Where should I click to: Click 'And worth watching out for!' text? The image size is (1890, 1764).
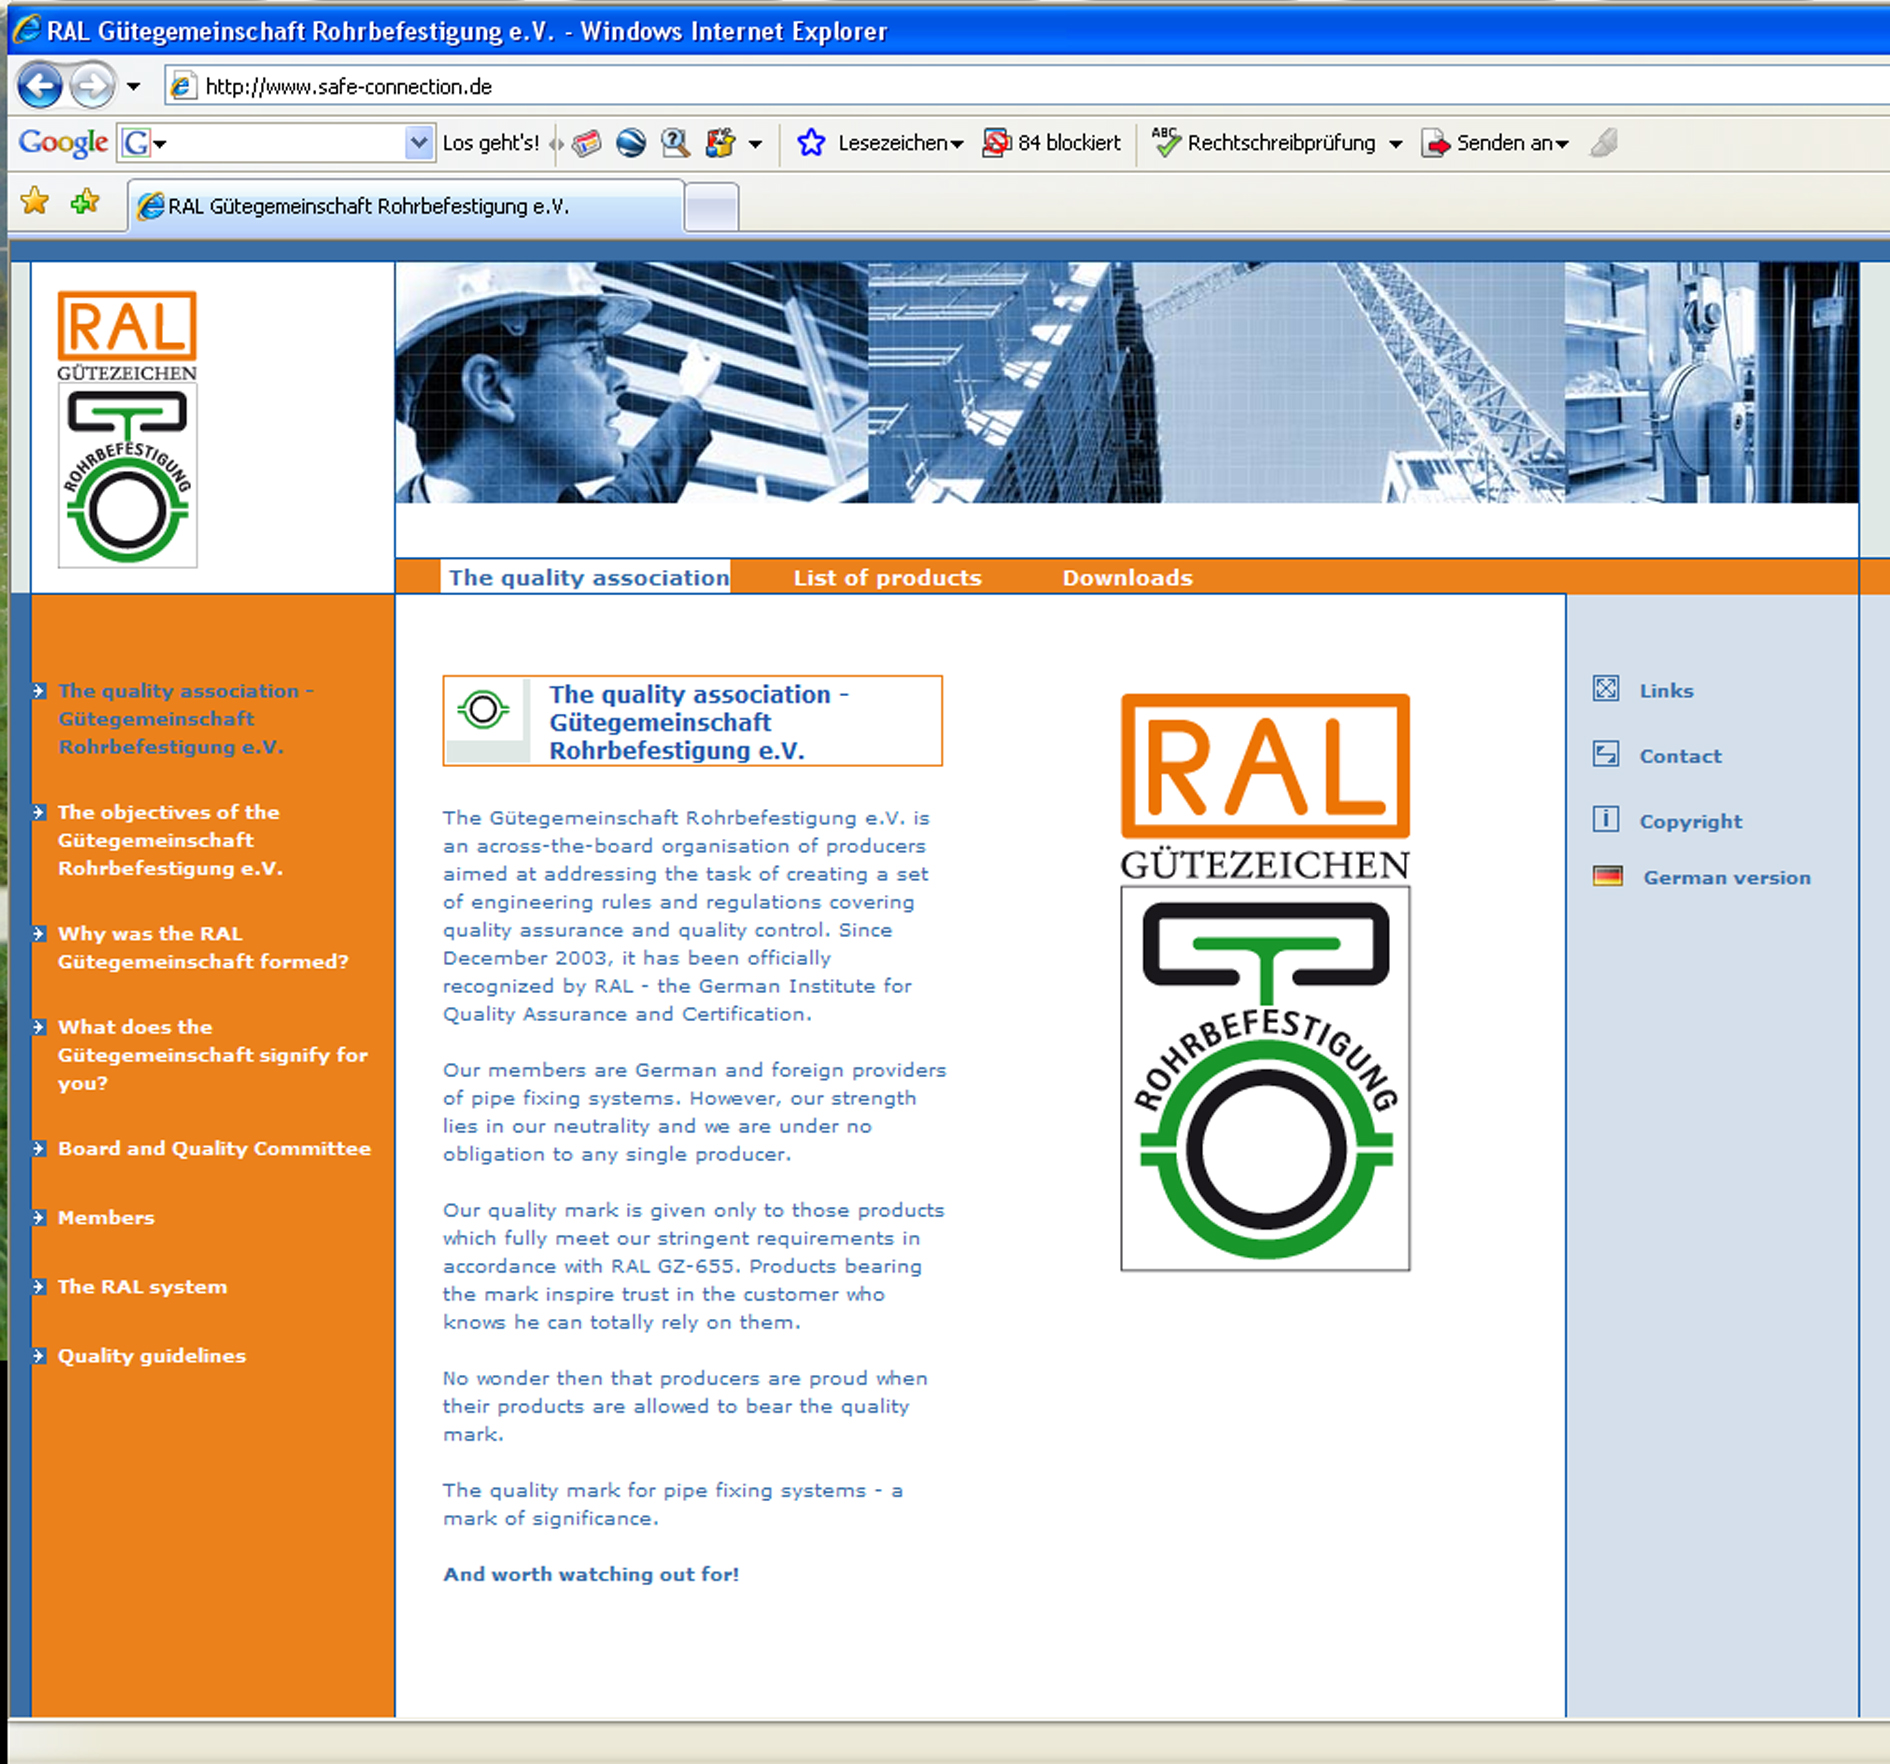(591, 1573)
